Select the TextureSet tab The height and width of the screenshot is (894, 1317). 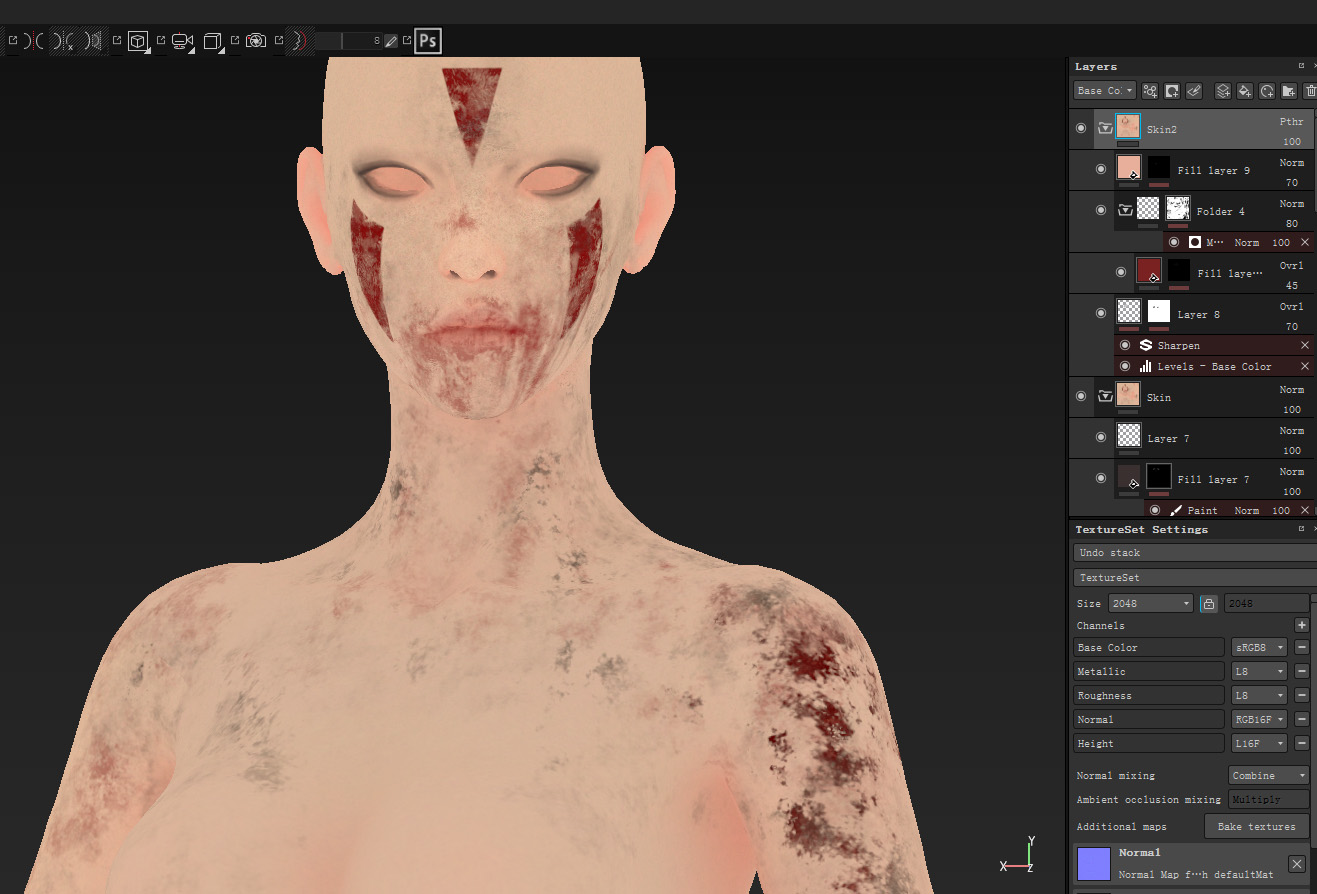click(1195, 578)
